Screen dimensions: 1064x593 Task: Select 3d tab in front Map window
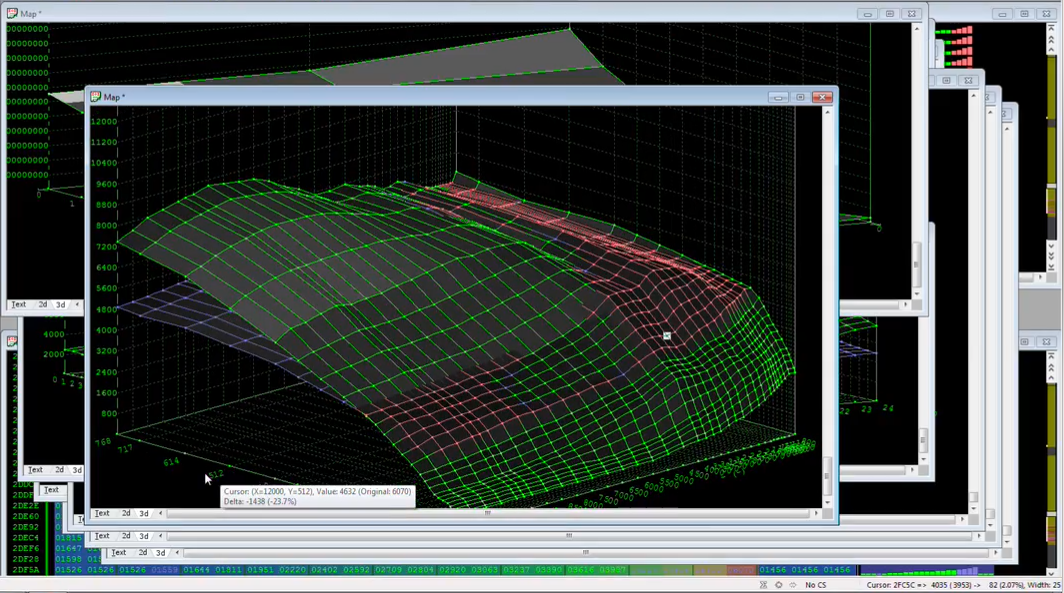click(144, 514)
